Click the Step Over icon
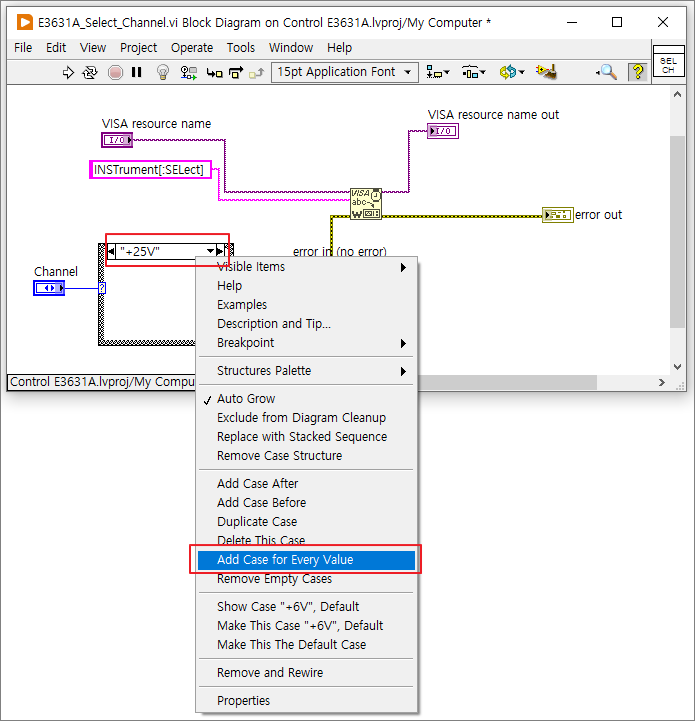The width and height of the screenshot is (695, 721). [236, 73]
